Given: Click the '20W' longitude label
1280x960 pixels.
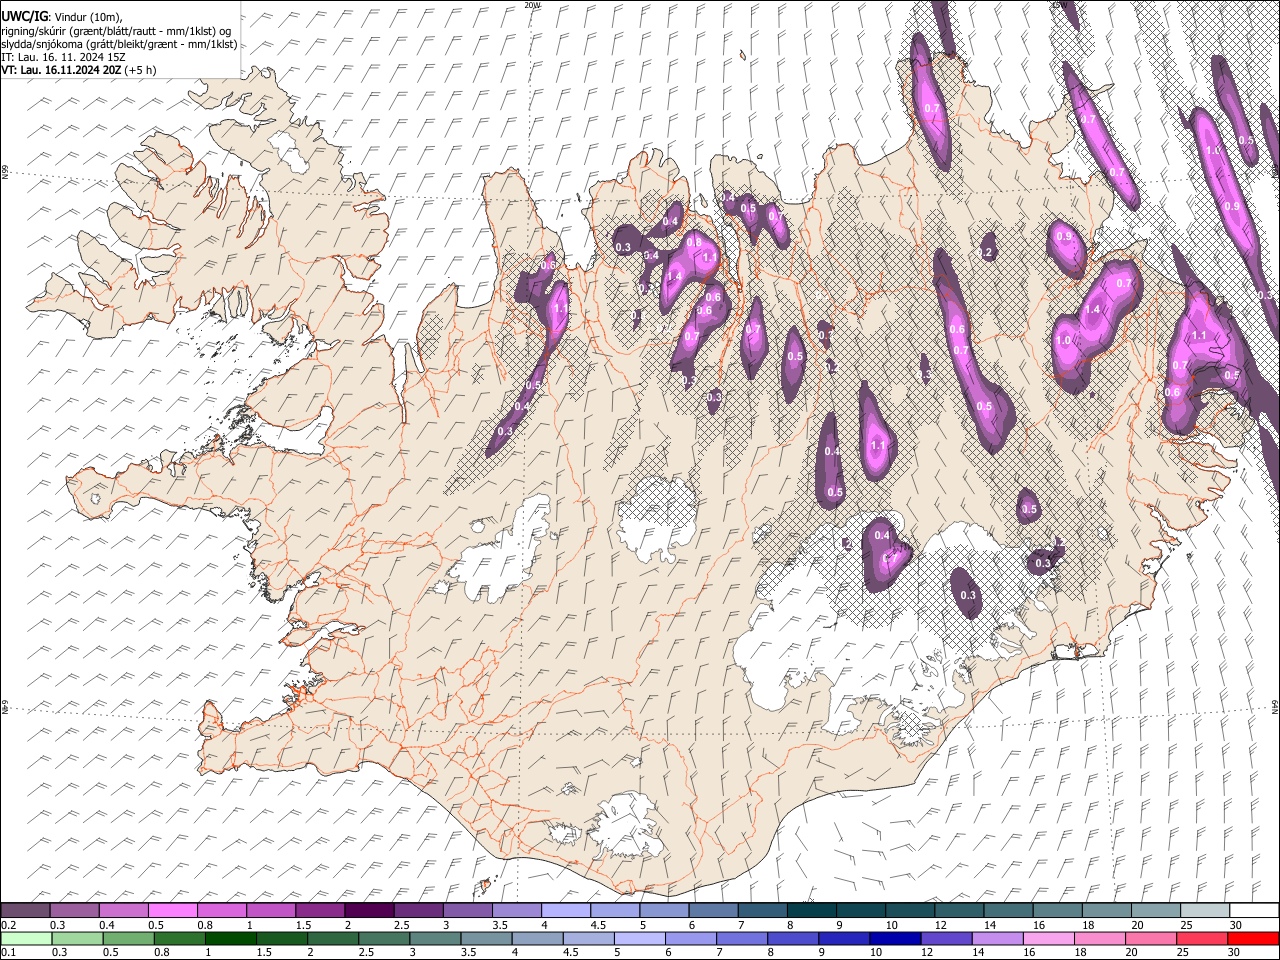Looking at the screenshot, I should pyautogui.click(x=533, y=5).
